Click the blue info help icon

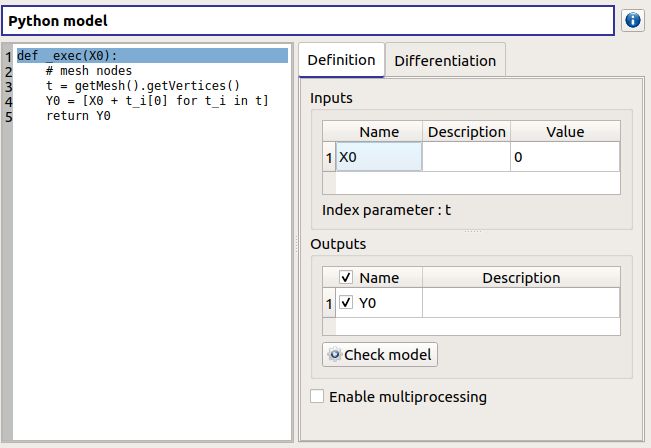[x=633, y=20]
